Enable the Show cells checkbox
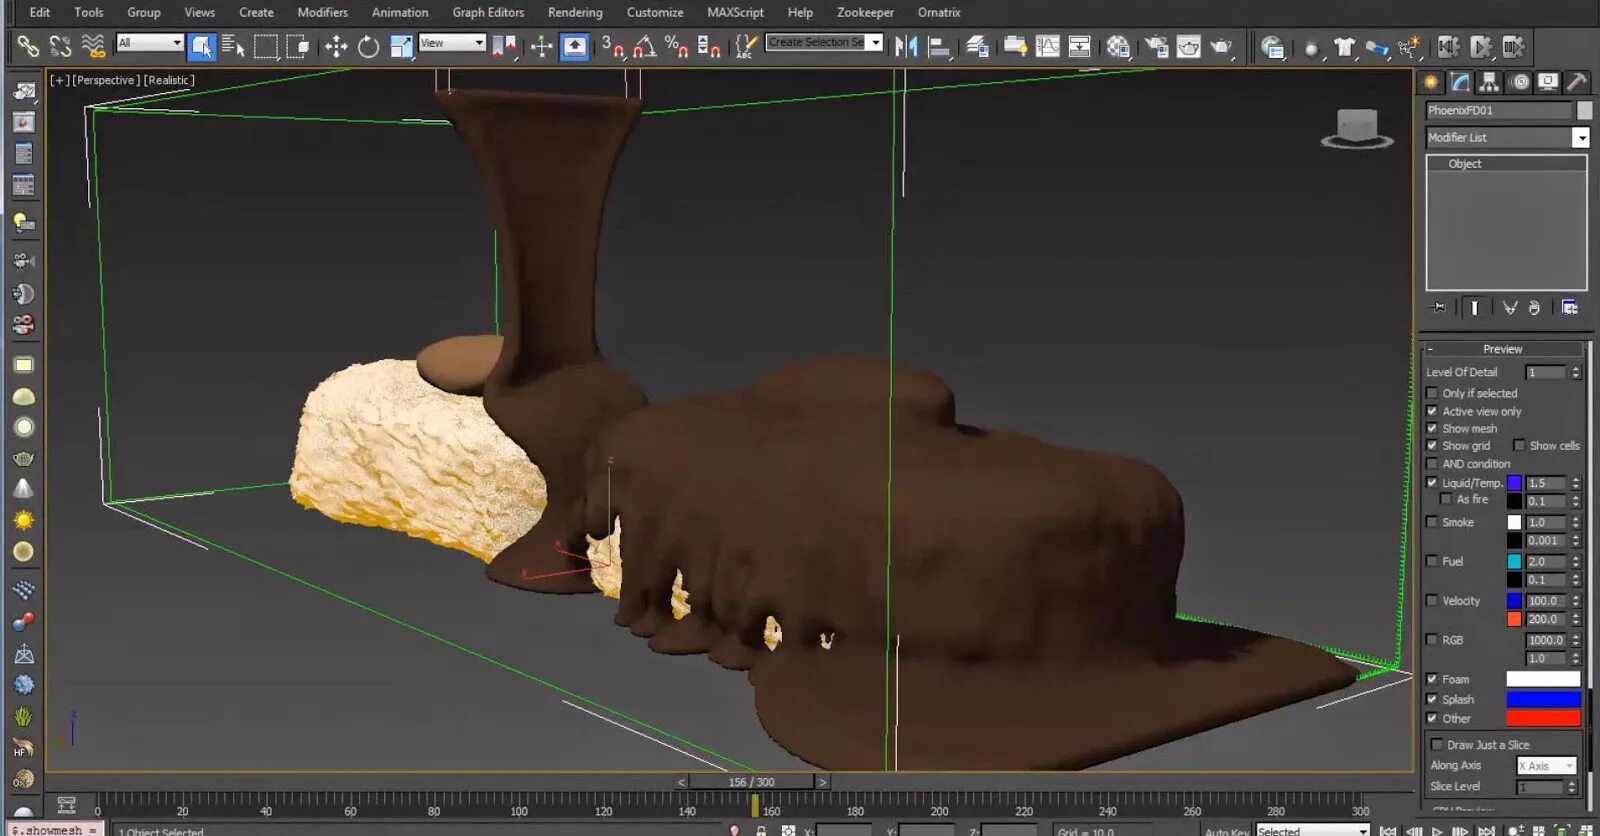The width and height of the screenshot is (1600, 836). [1519, 446]
